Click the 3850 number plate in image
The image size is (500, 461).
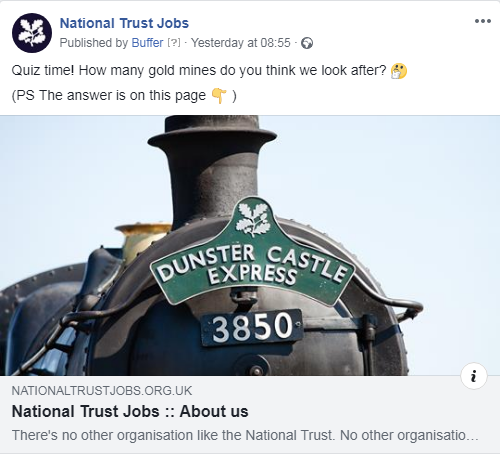pos(252,327)
